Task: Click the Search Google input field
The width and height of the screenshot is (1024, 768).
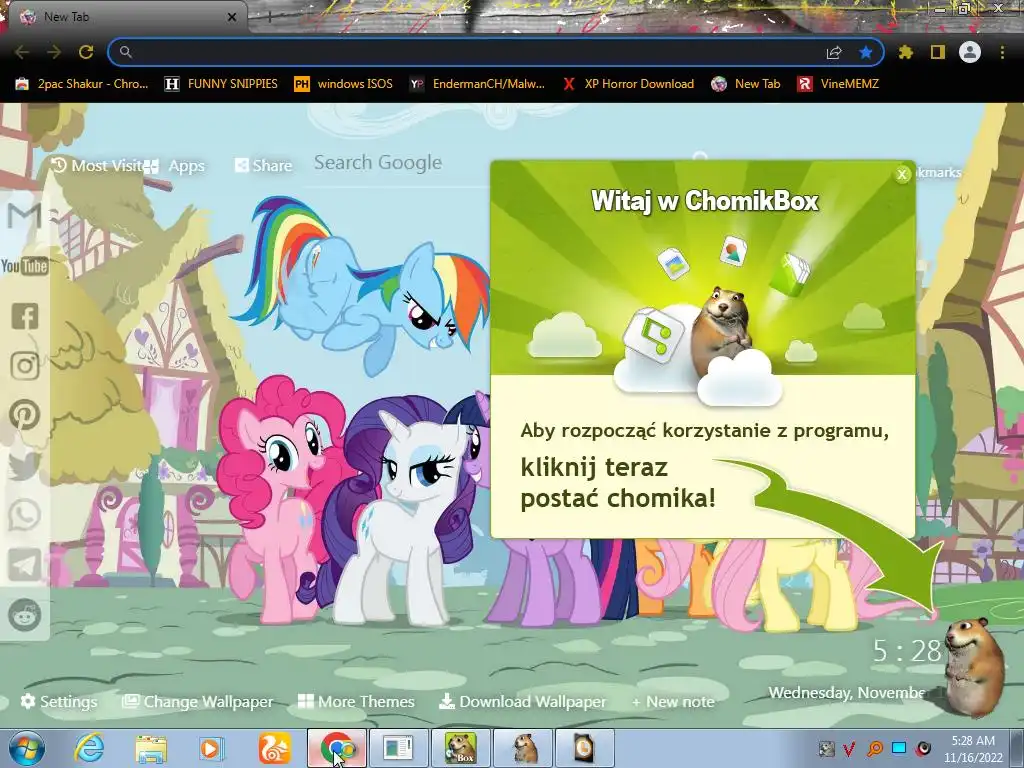Action: click(x=398, y=163)
